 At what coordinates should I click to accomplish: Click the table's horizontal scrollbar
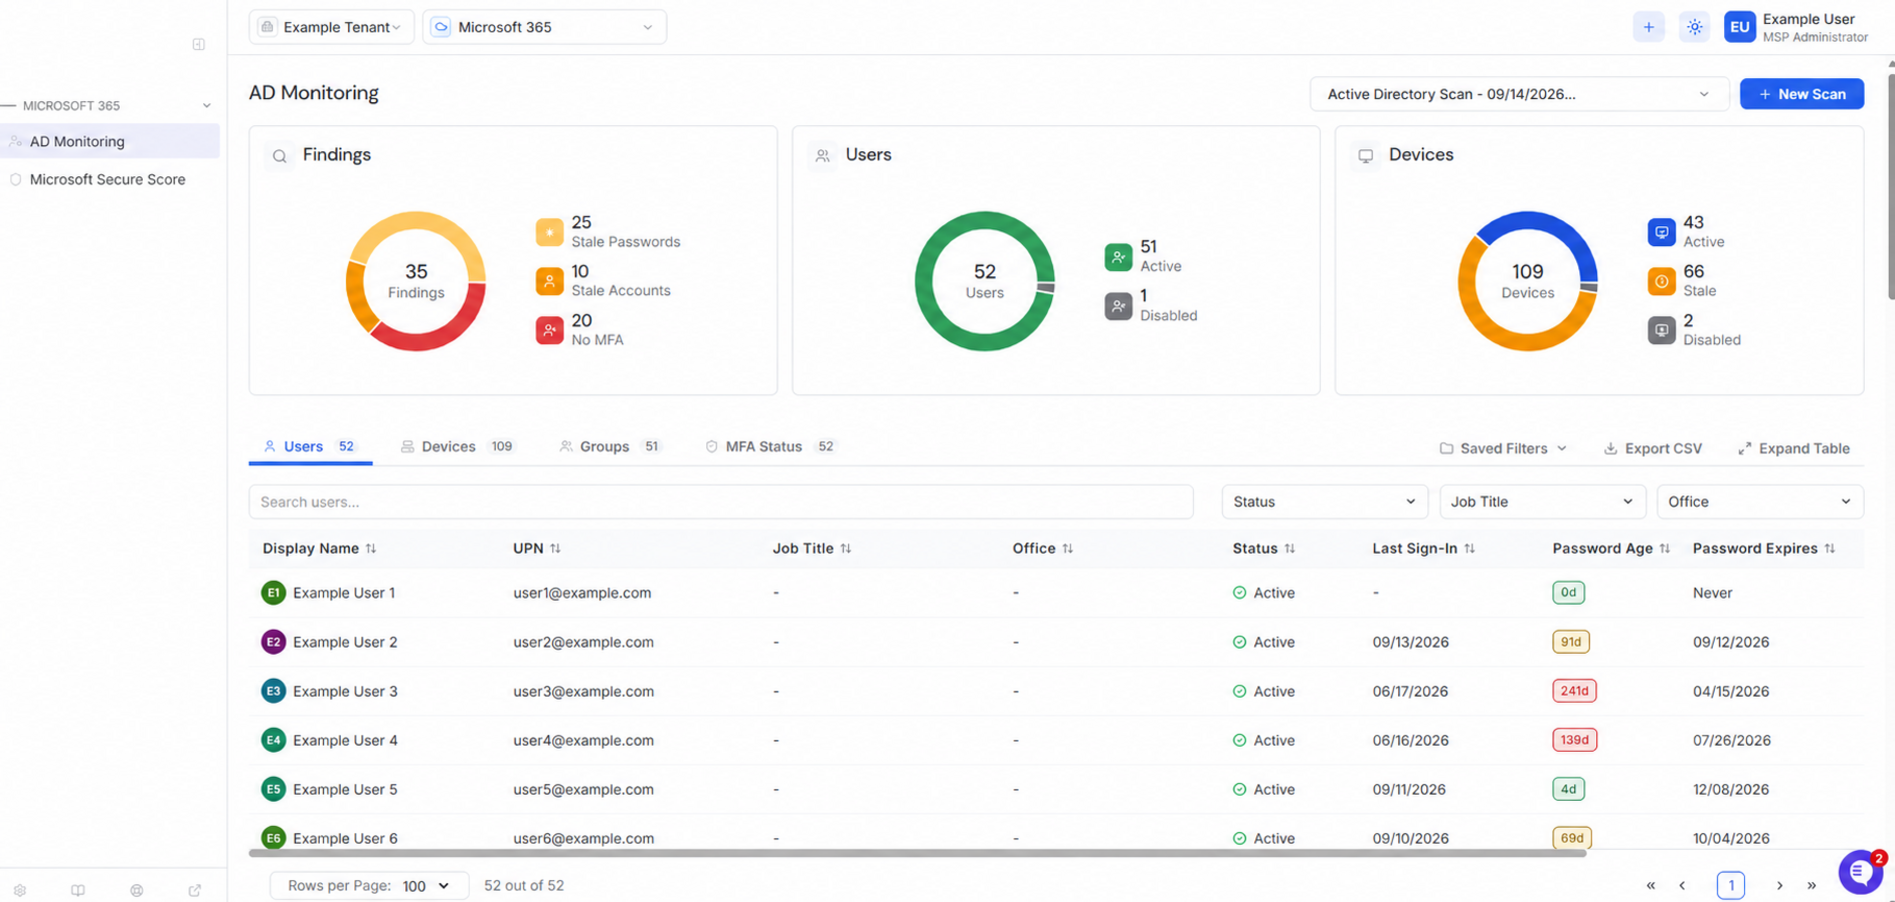917,854
